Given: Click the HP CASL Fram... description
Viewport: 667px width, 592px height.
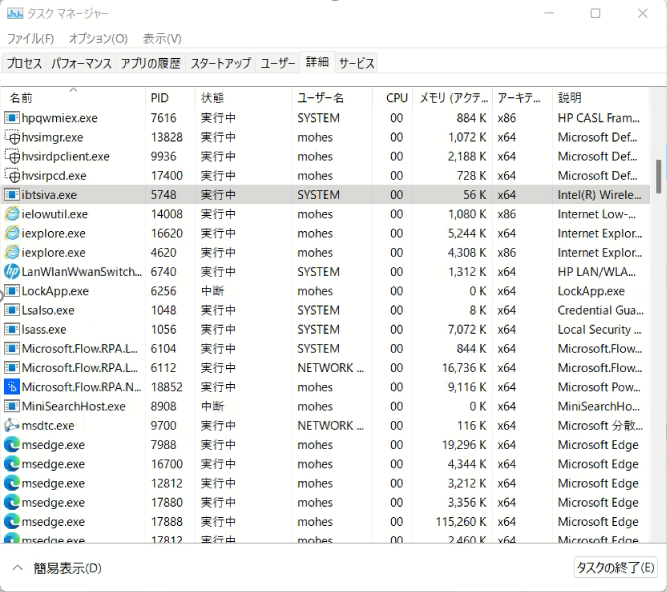Looking at the screenshot, I should 599,118.
